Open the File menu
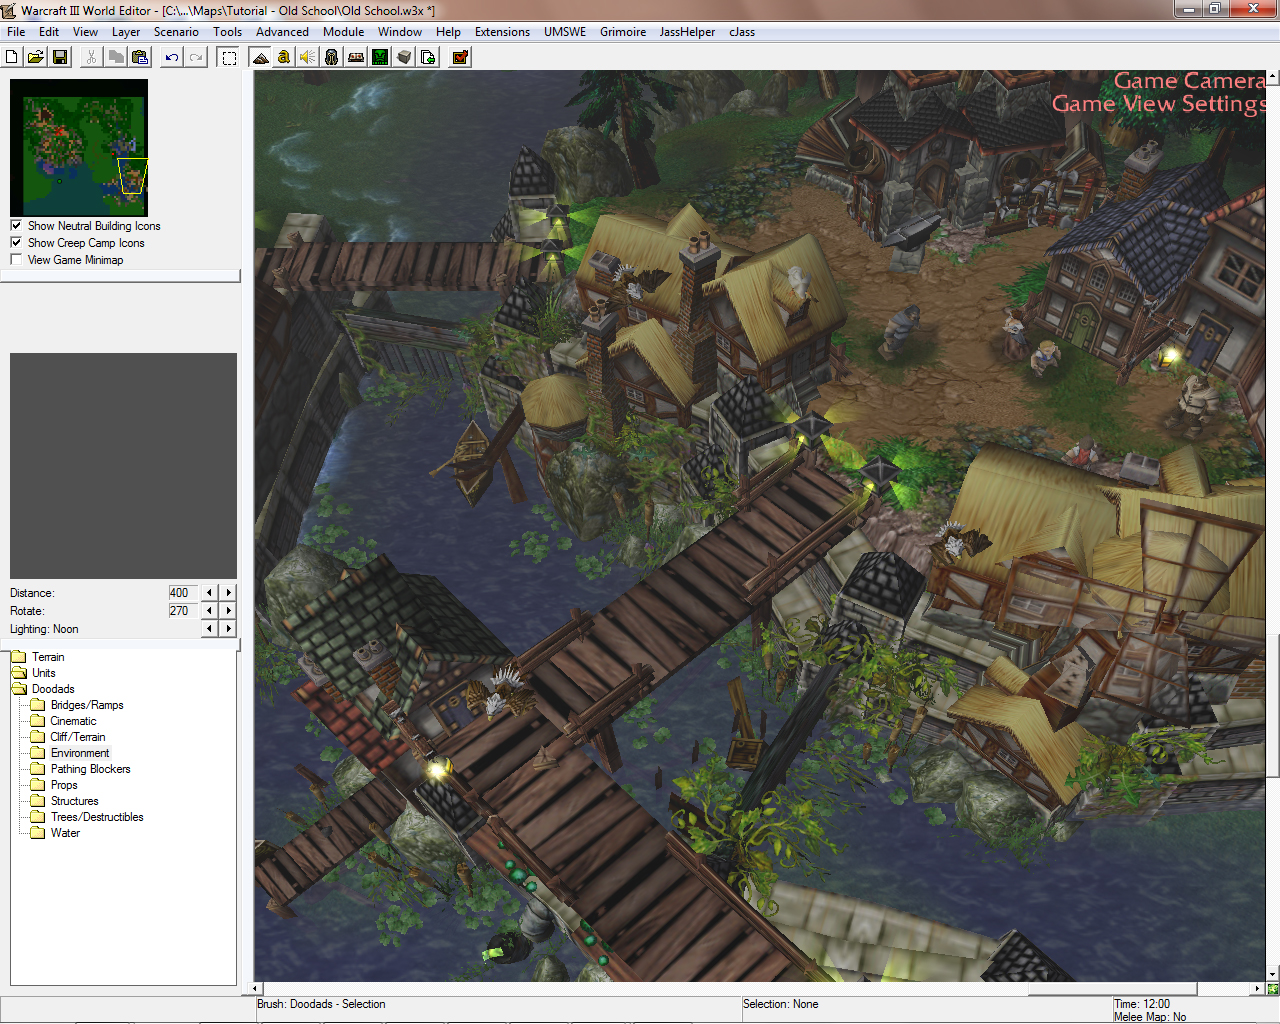1280x1024 pixels. click(x=16, y=32)
